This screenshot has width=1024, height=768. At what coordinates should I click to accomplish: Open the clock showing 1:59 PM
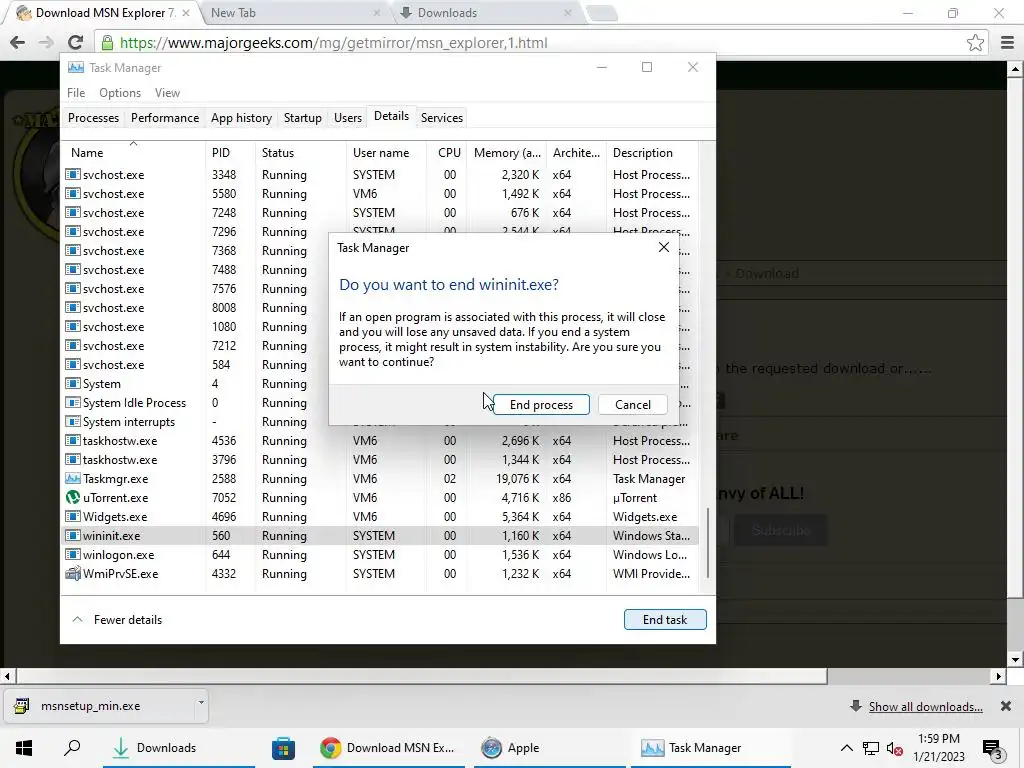[939, 748]
